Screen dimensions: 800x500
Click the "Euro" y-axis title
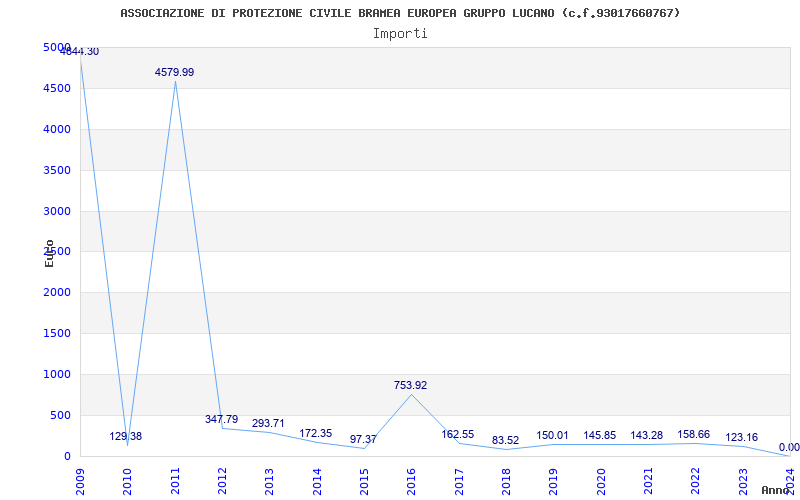click(49, 253)
